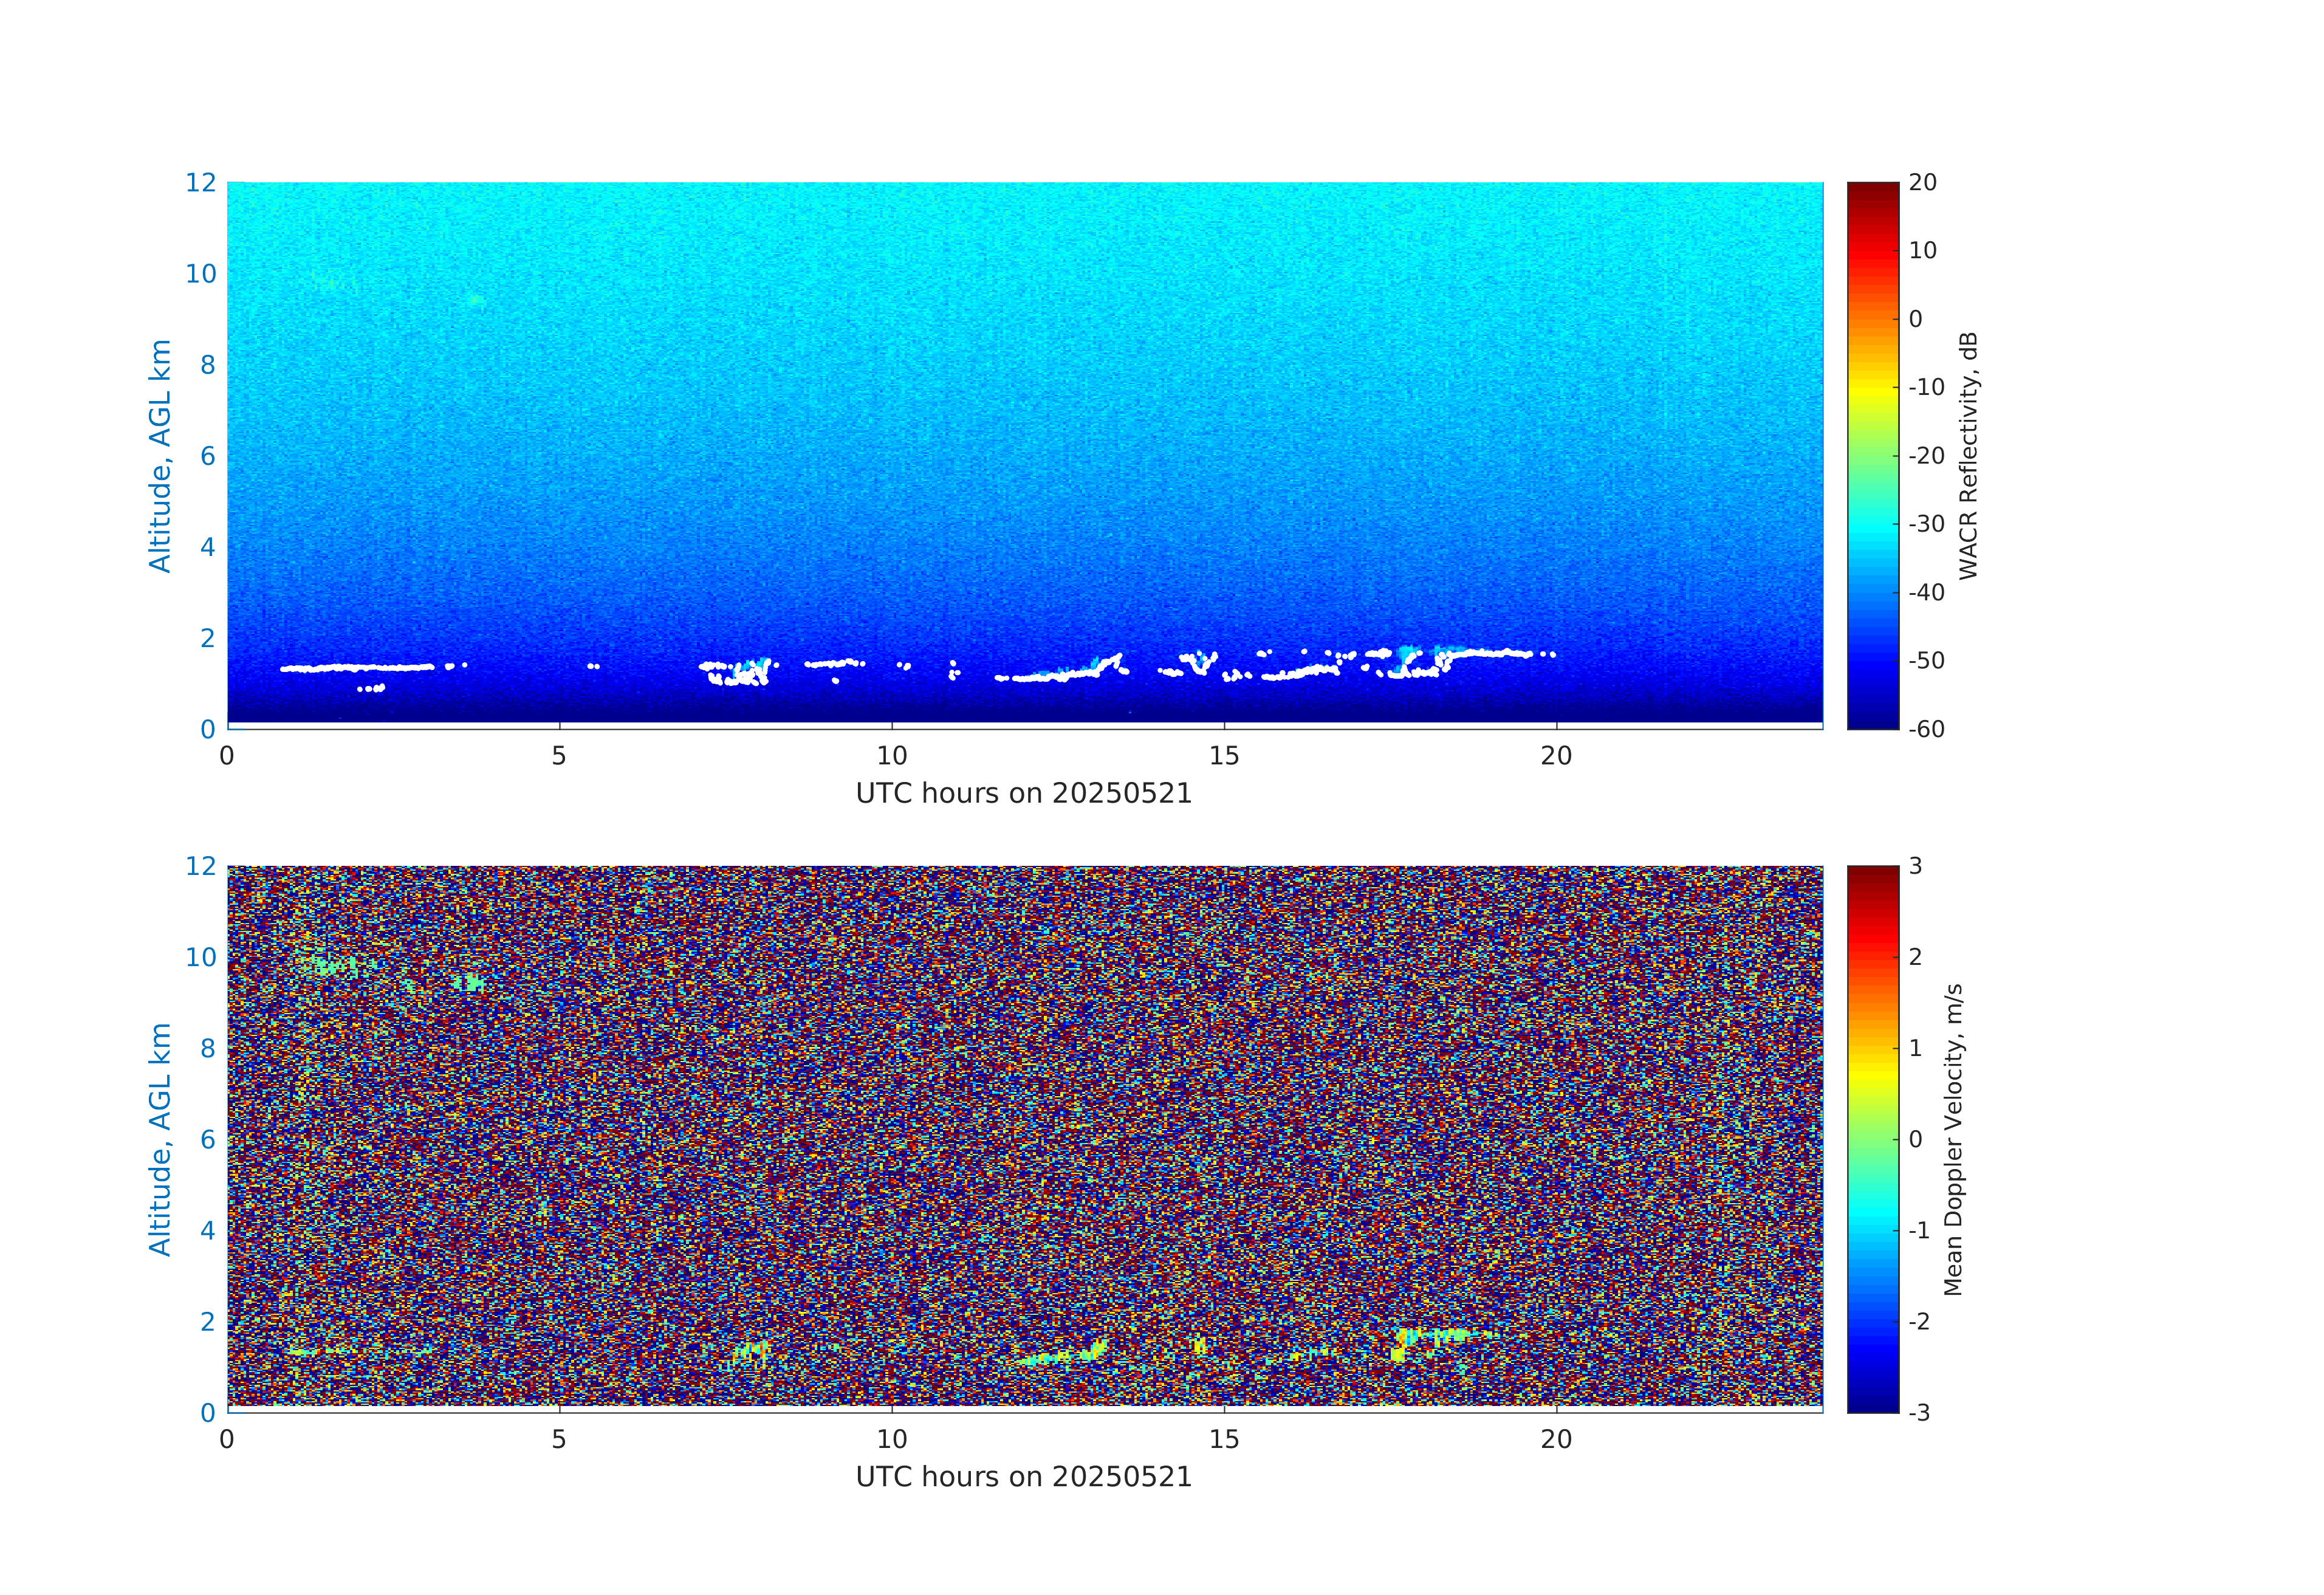Click the white cloud layer near hour 2

[x=360, y=667]
